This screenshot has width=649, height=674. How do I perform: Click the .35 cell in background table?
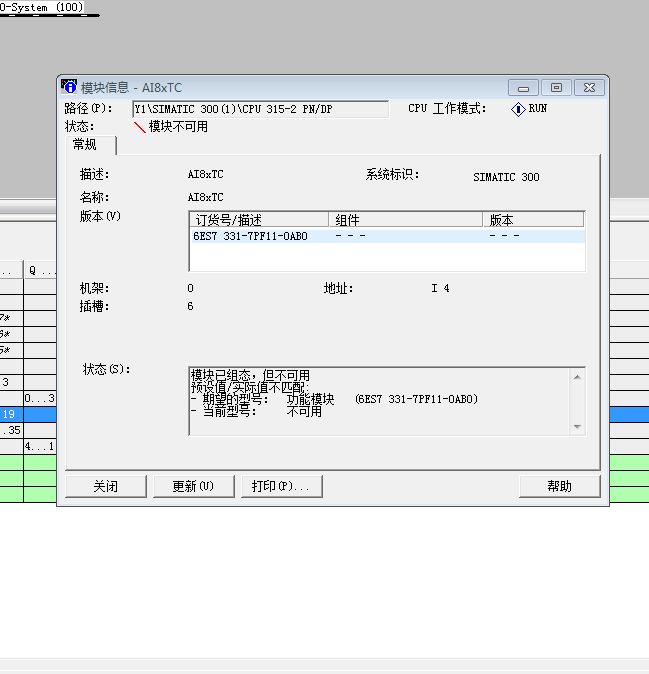pos(12,430)
